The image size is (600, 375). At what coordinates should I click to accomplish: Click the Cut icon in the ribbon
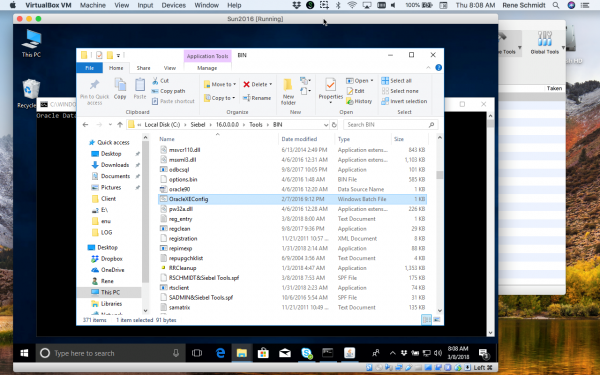[155, 81]
